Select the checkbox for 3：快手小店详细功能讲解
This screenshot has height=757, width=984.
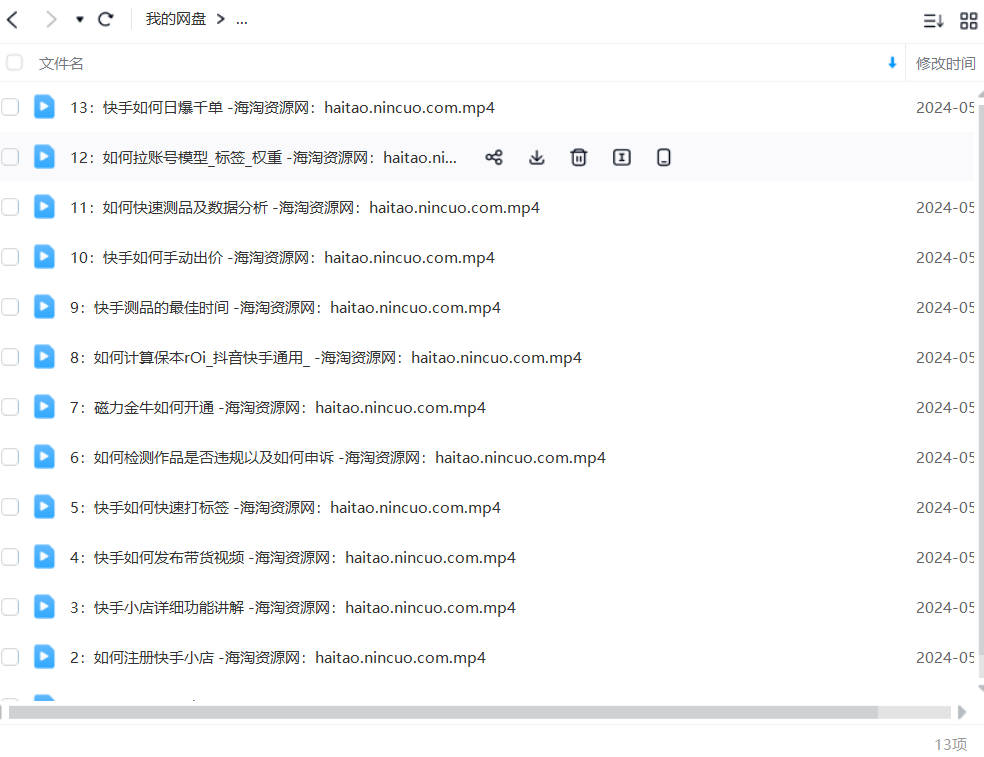point(10,607)
